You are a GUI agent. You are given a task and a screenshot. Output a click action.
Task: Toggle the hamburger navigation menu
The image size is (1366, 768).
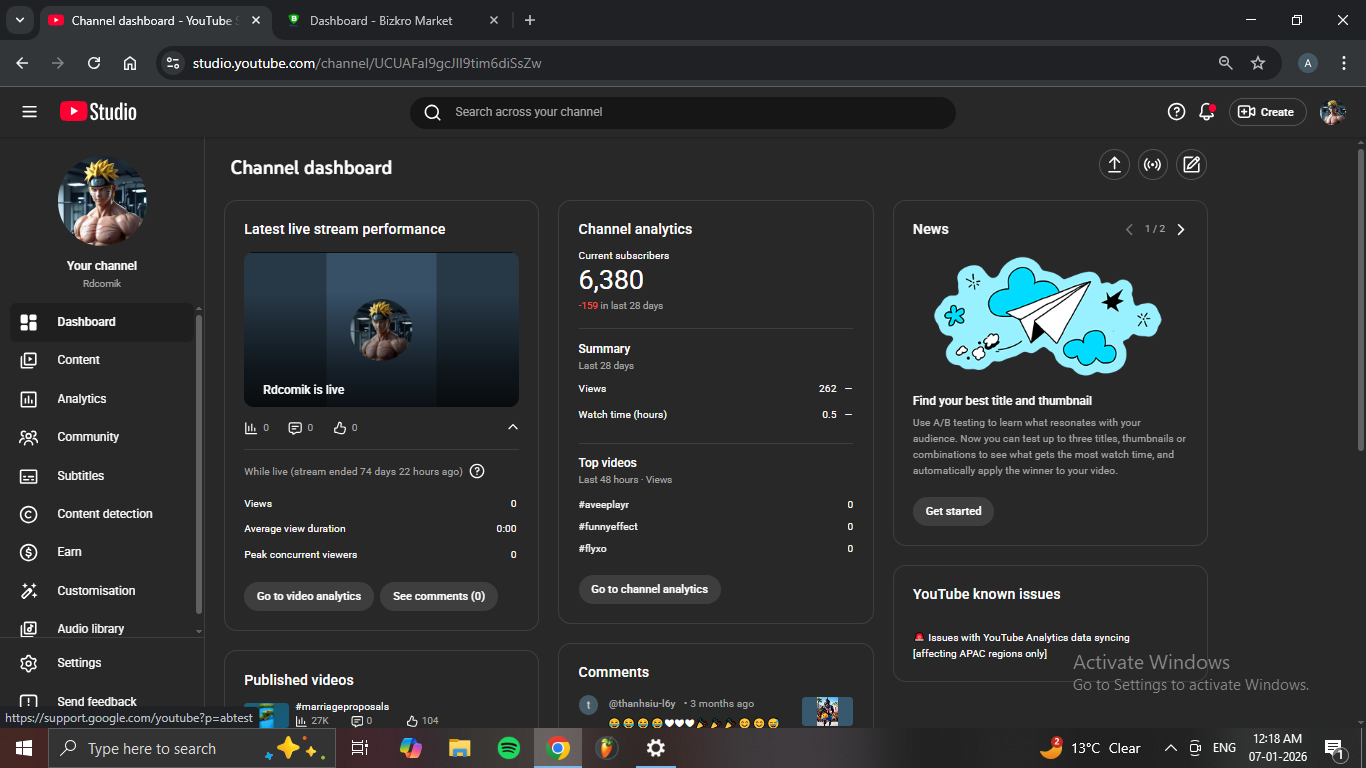point(29,112)
